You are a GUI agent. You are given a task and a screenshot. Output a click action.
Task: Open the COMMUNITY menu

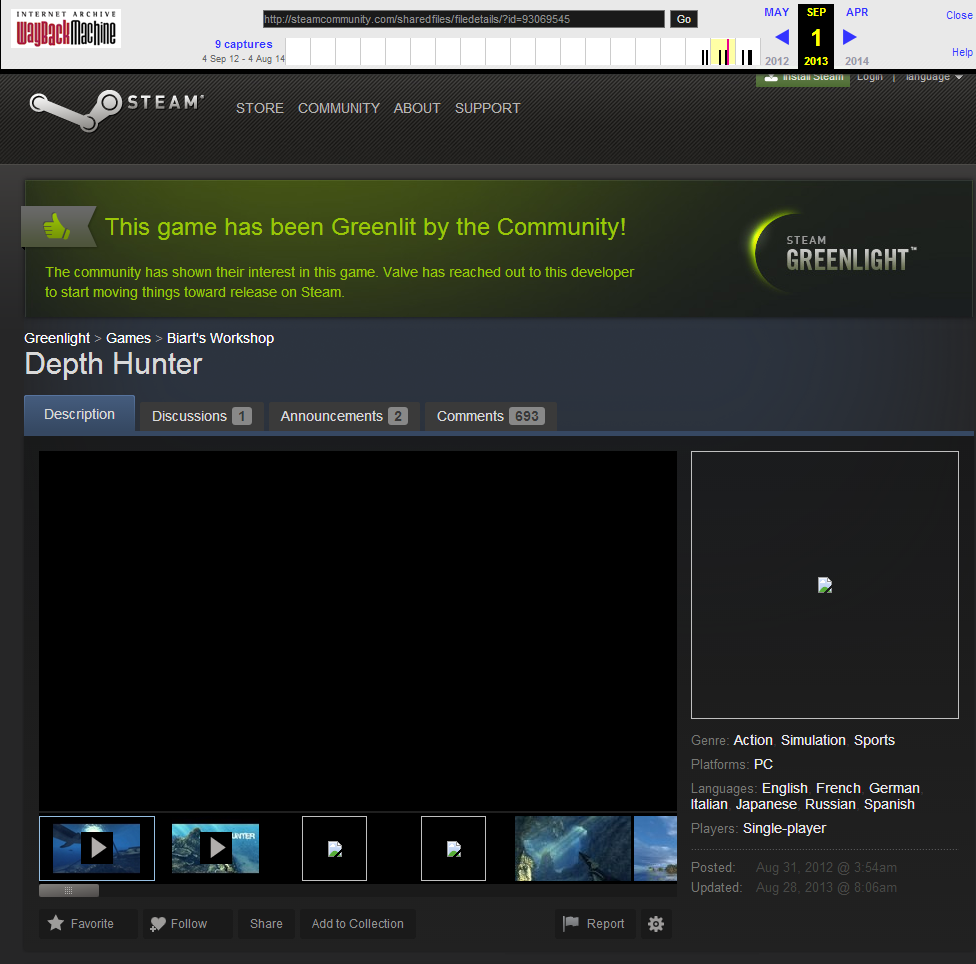click(x=339, y=108)
